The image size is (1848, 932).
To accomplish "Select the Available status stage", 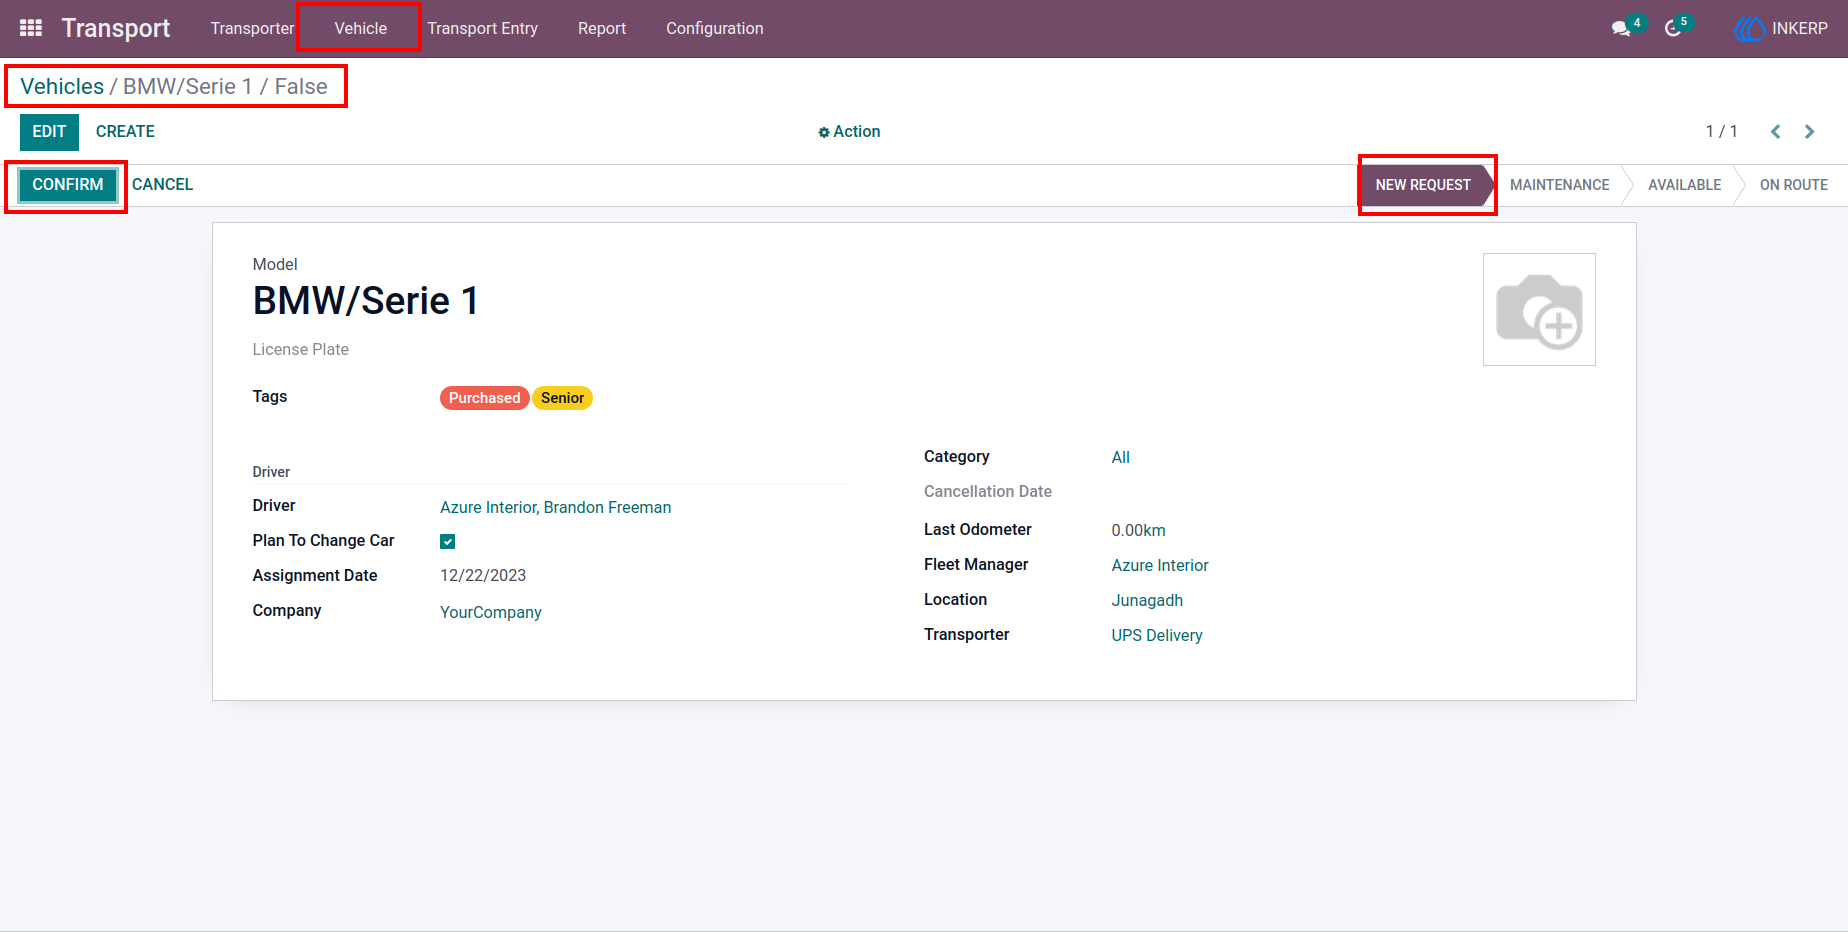I will click(1684, 185).
